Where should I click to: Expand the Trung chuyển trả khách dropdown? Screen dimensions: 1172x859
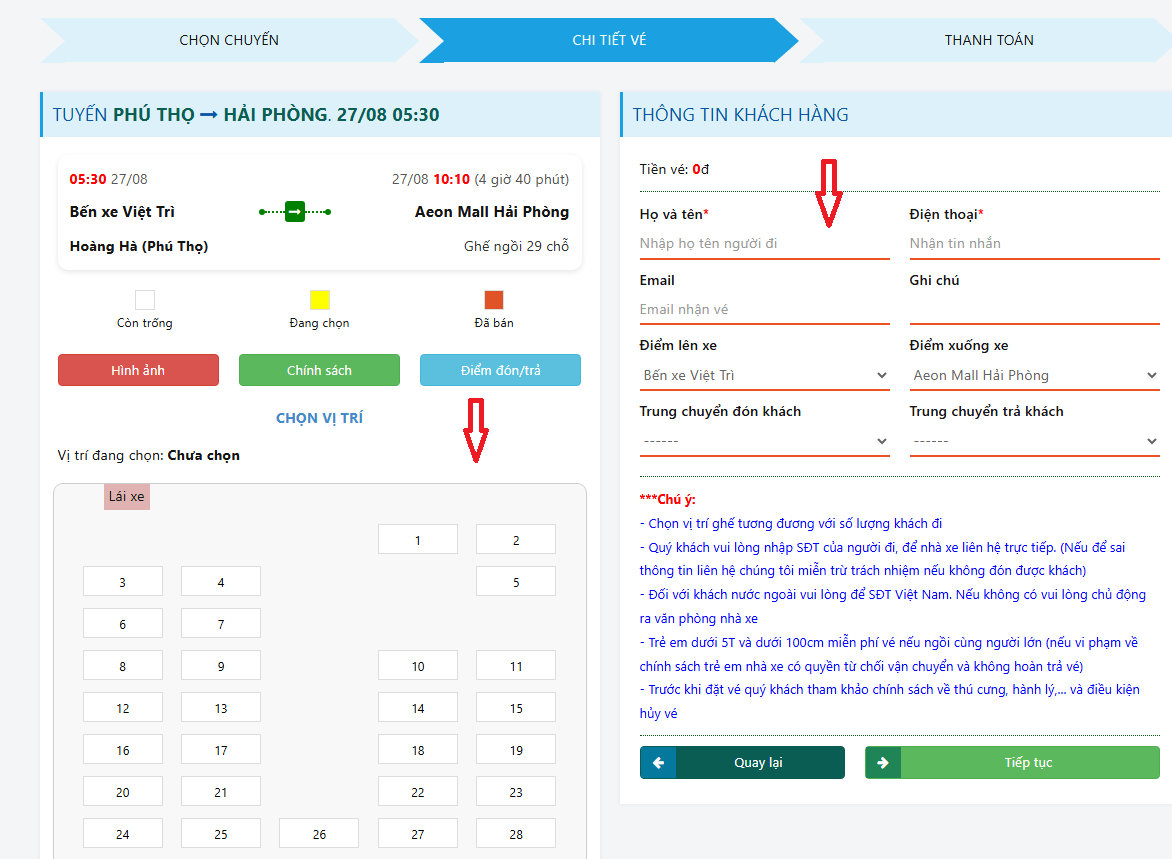(1034, 441)
